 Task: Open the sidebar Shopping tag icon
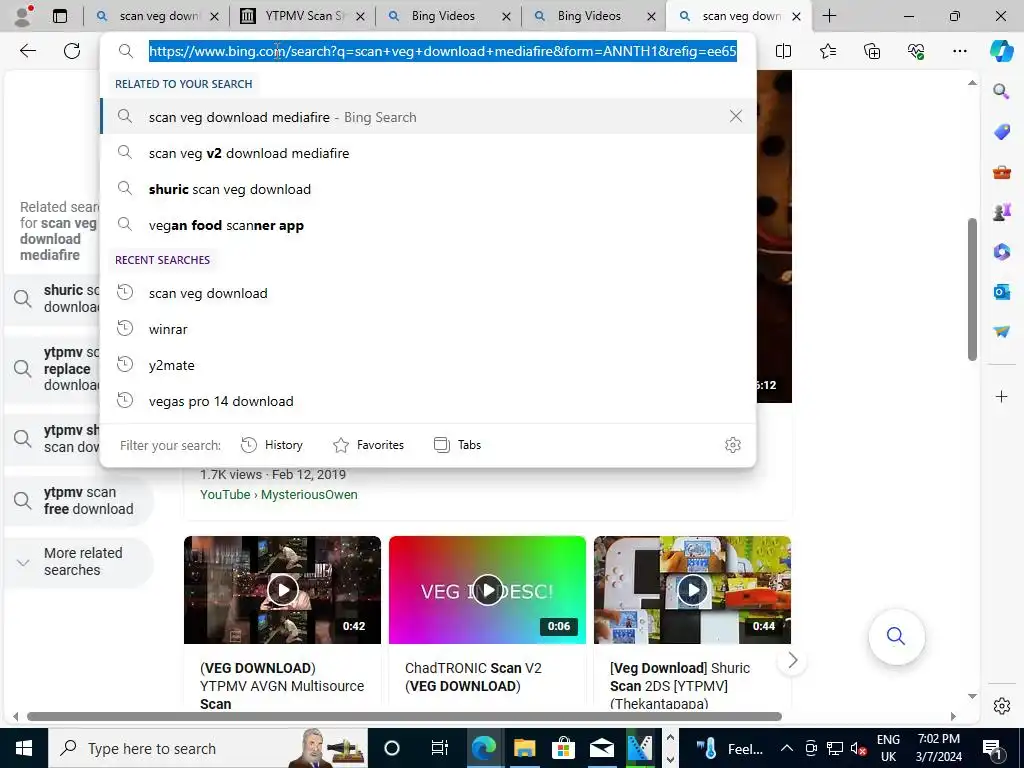[1001, 132]
